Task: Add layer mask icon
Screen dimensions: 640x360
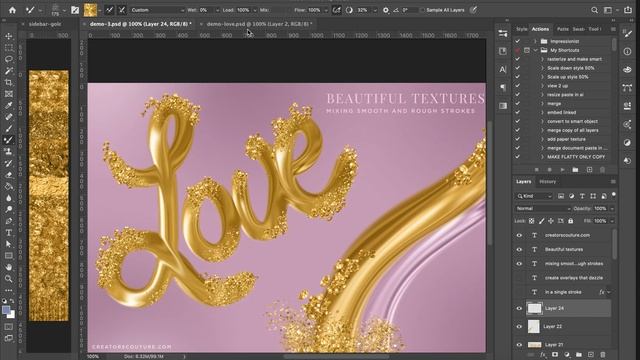Action: pos(555,355)
